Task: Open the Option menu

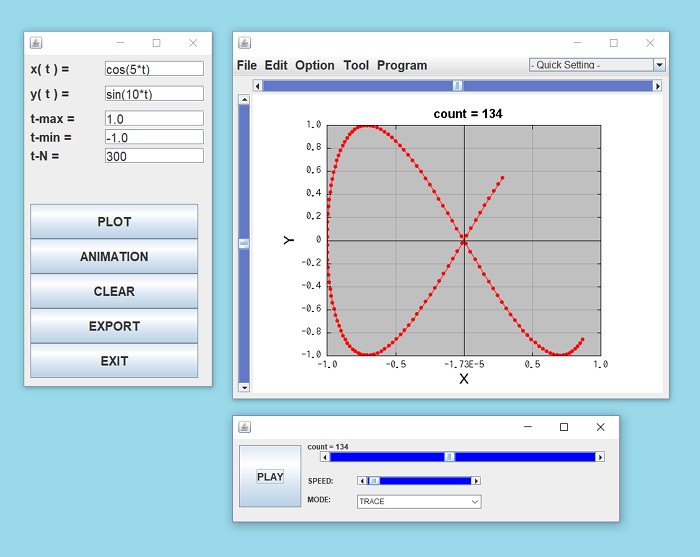Action: (315, 66)
